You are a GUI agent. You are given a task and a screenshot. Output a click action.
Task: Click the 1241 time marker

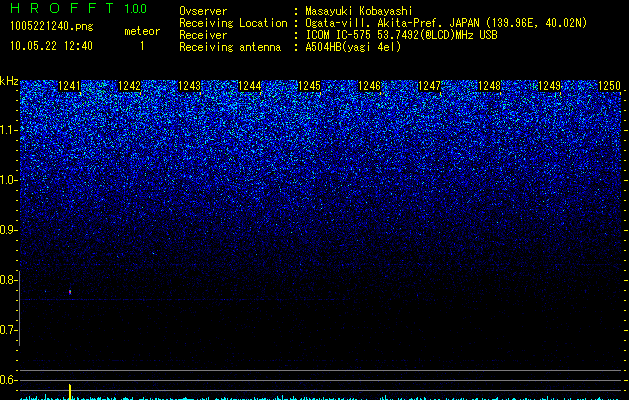pos(69,86)
